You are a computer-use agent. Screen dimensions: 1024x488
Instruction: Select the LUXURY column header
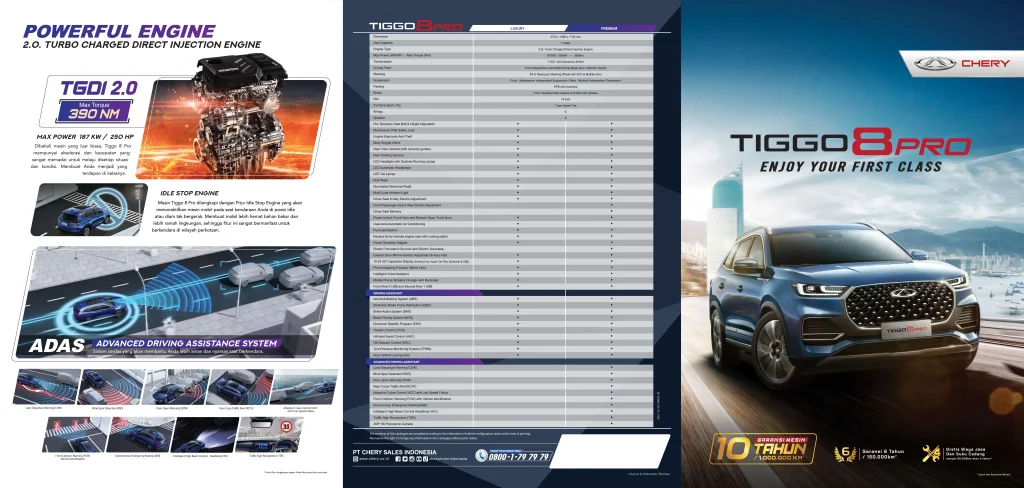pos(517,28)
